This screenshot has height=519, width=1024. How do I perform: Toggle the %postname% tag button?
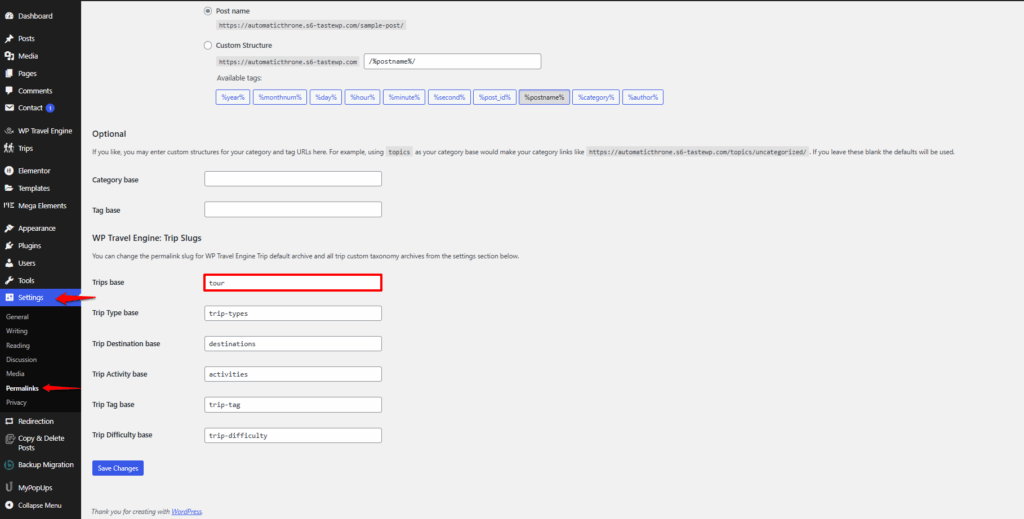point(544,97)
